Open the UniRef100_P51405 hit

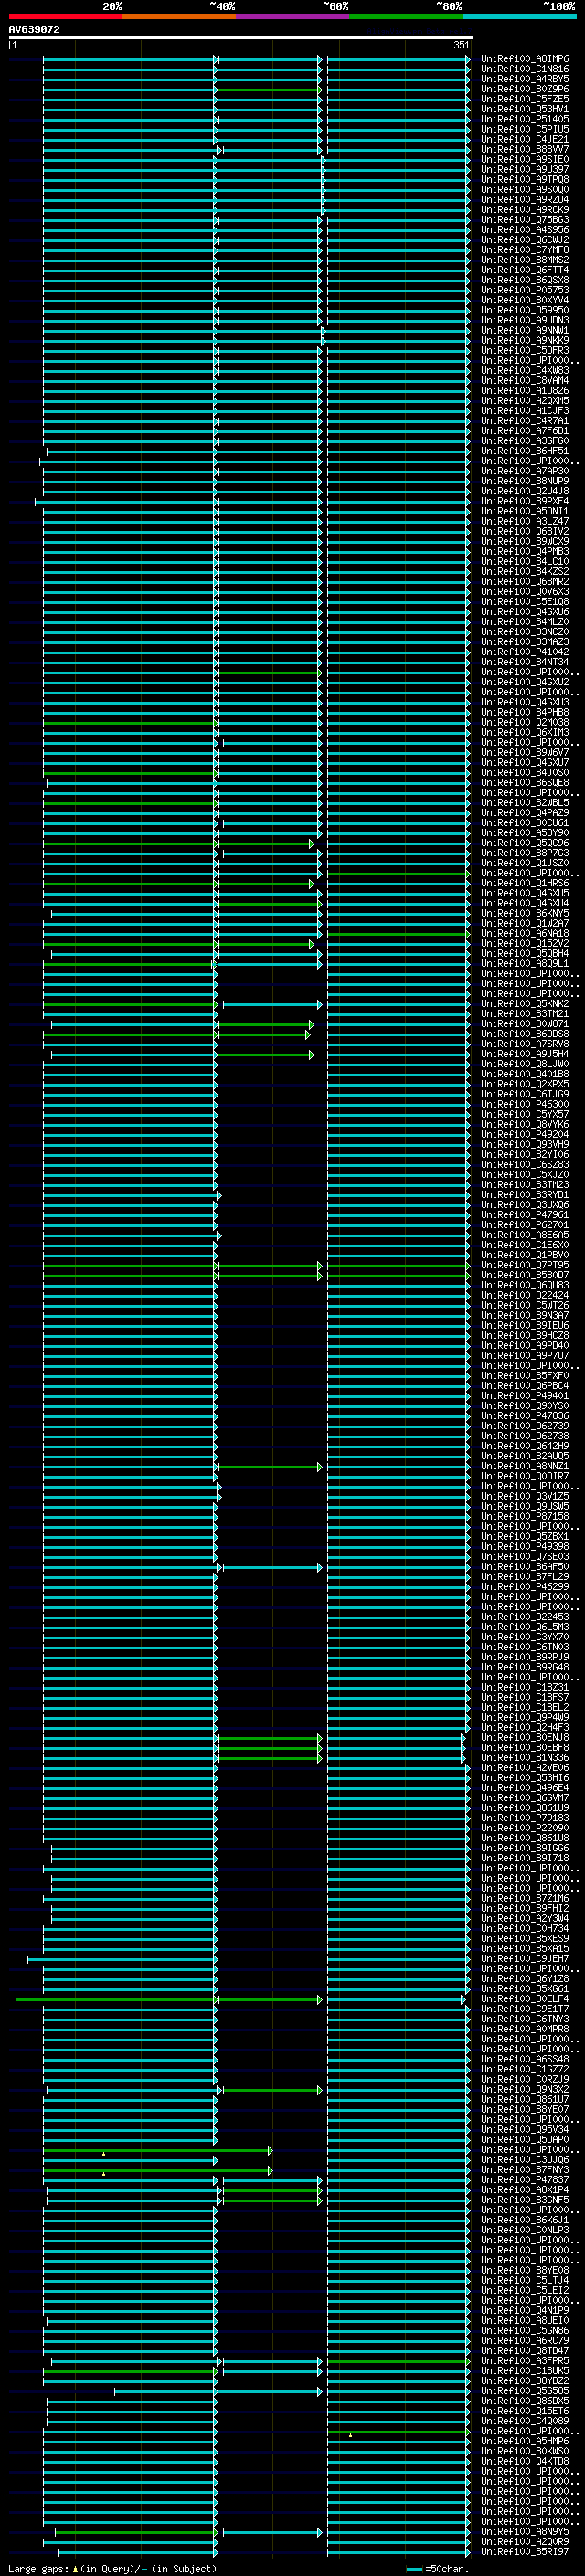click(525, 119)
